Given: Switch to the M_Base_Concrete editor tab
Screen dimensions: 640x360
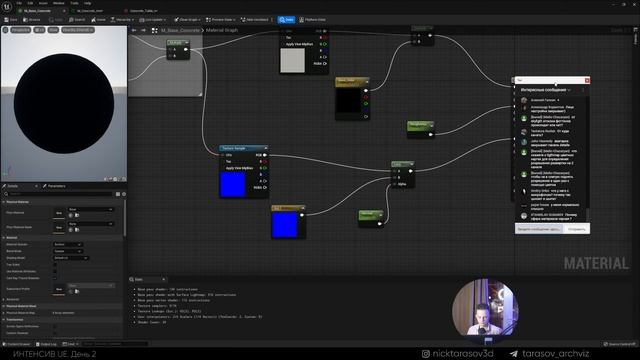Looking at the screenshot, I should tap(38, 11).
